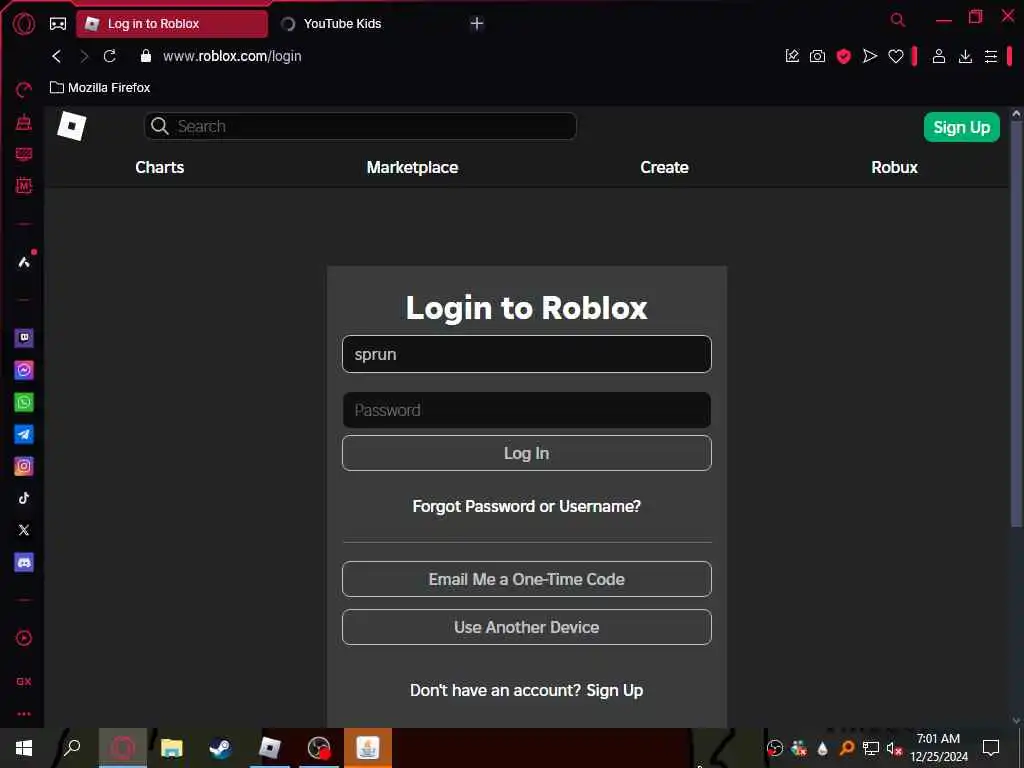Switch to the YouTube Kids tab
This screenshot has height=768, width=1024.
click(342, 24)
